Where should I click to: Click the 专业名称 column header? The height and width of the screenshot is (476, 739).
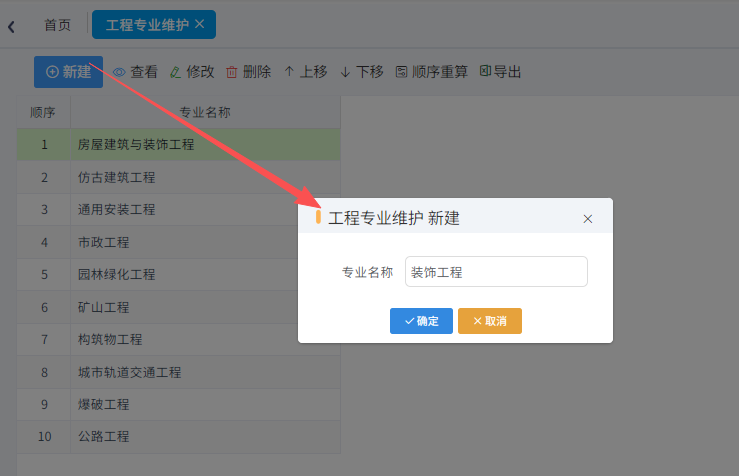tap(205, 112)
